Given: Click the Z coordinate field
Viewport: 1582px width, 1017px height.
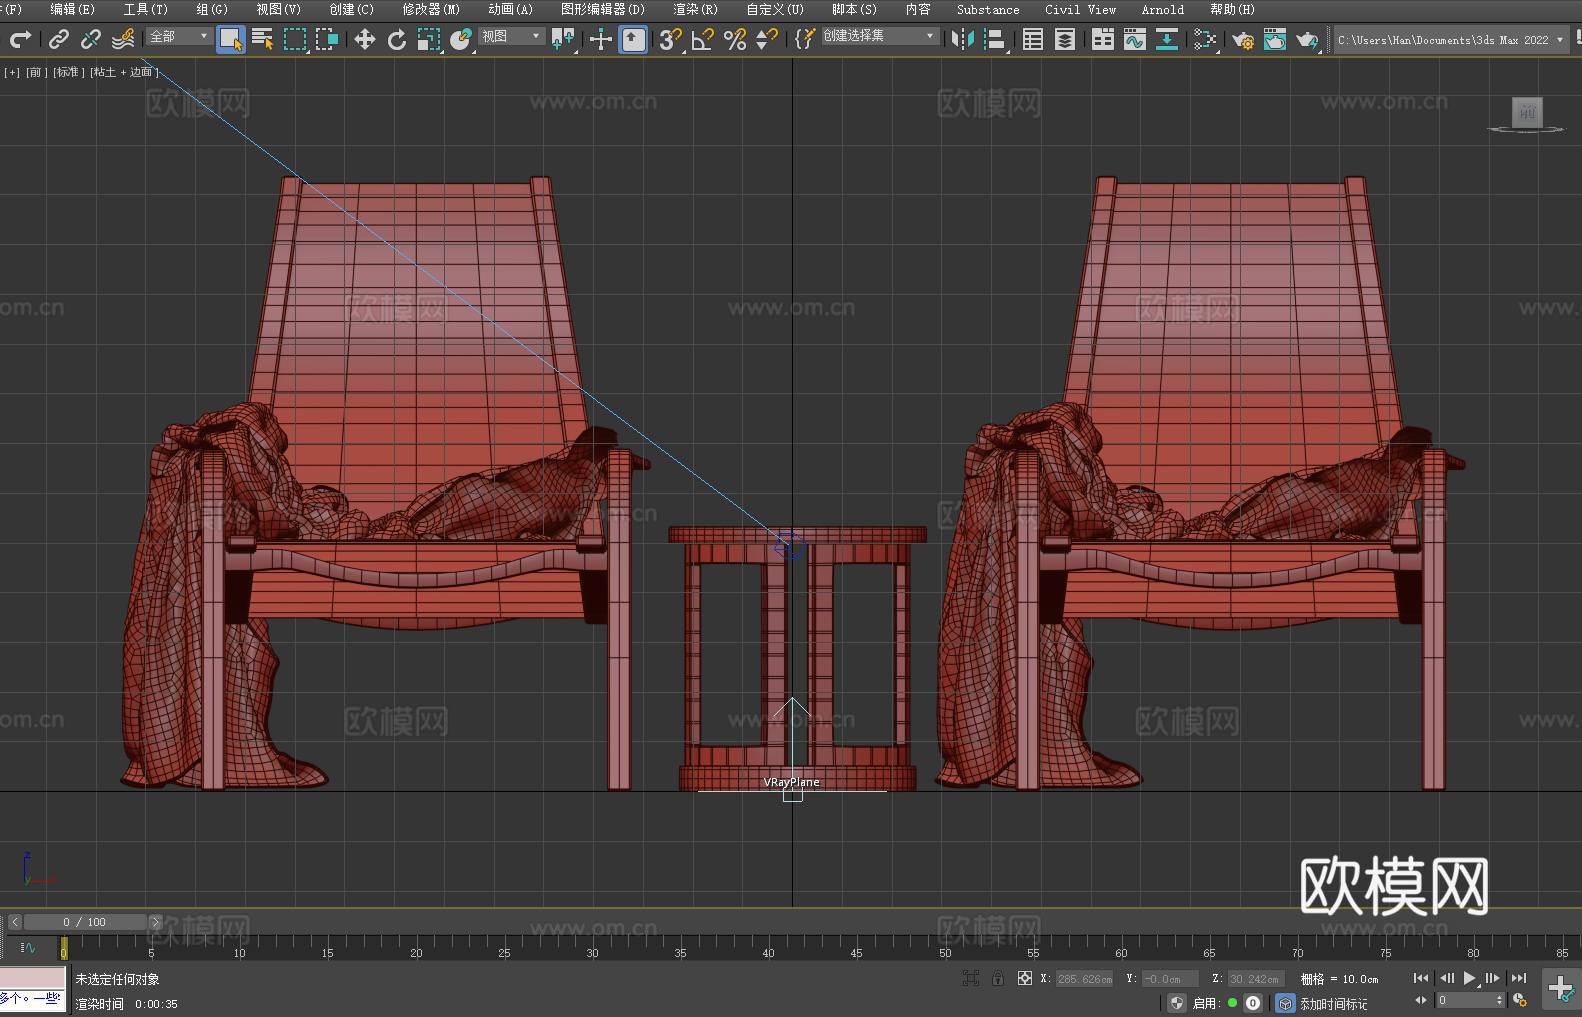Looking at the screenshot, I should (x=1254, y=979).
